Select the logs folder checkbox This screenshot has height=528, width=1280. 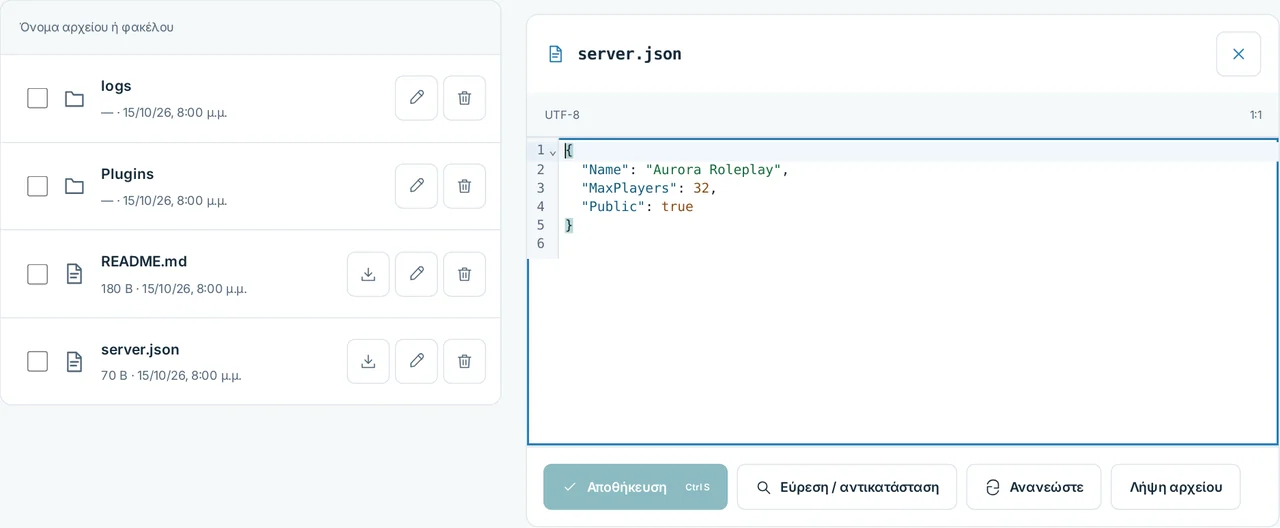coord(37,98)
